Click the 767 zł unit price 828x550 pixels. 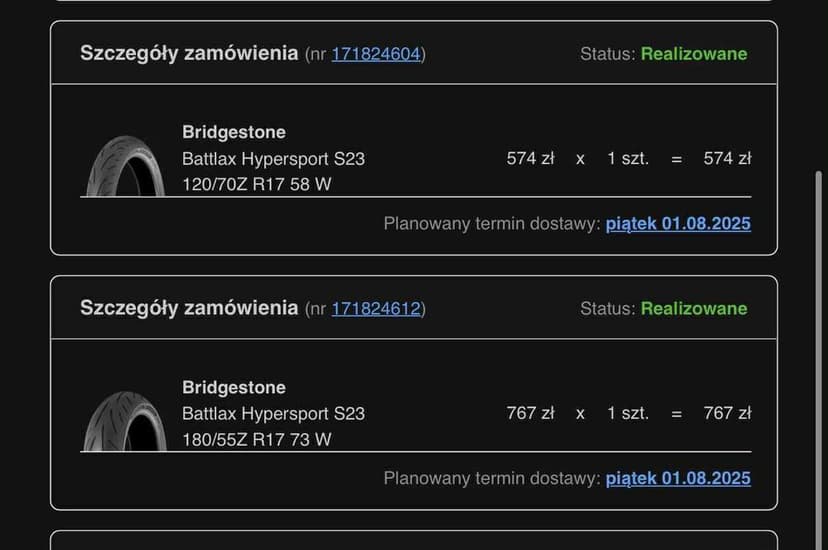pyautogui.click(x=530, y=413)
